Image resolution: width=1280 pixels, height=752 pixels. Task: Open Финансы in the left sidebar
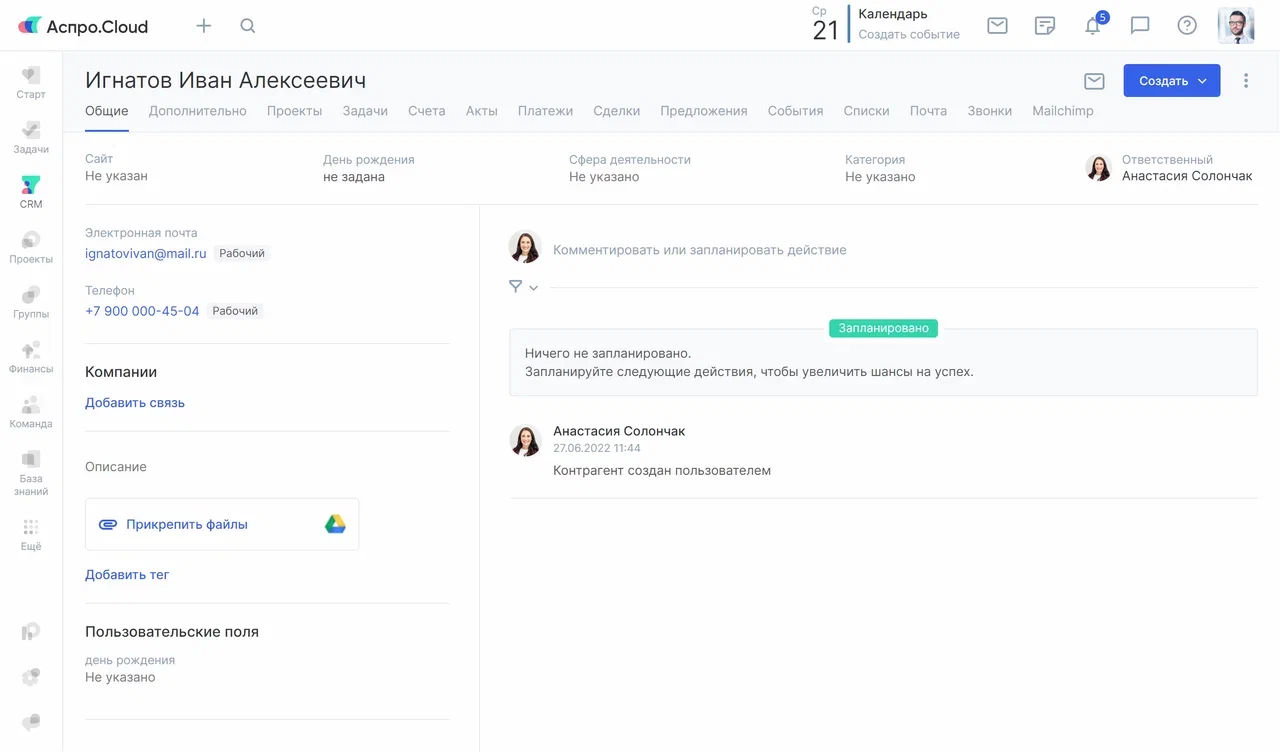click(x=31, y=357)
